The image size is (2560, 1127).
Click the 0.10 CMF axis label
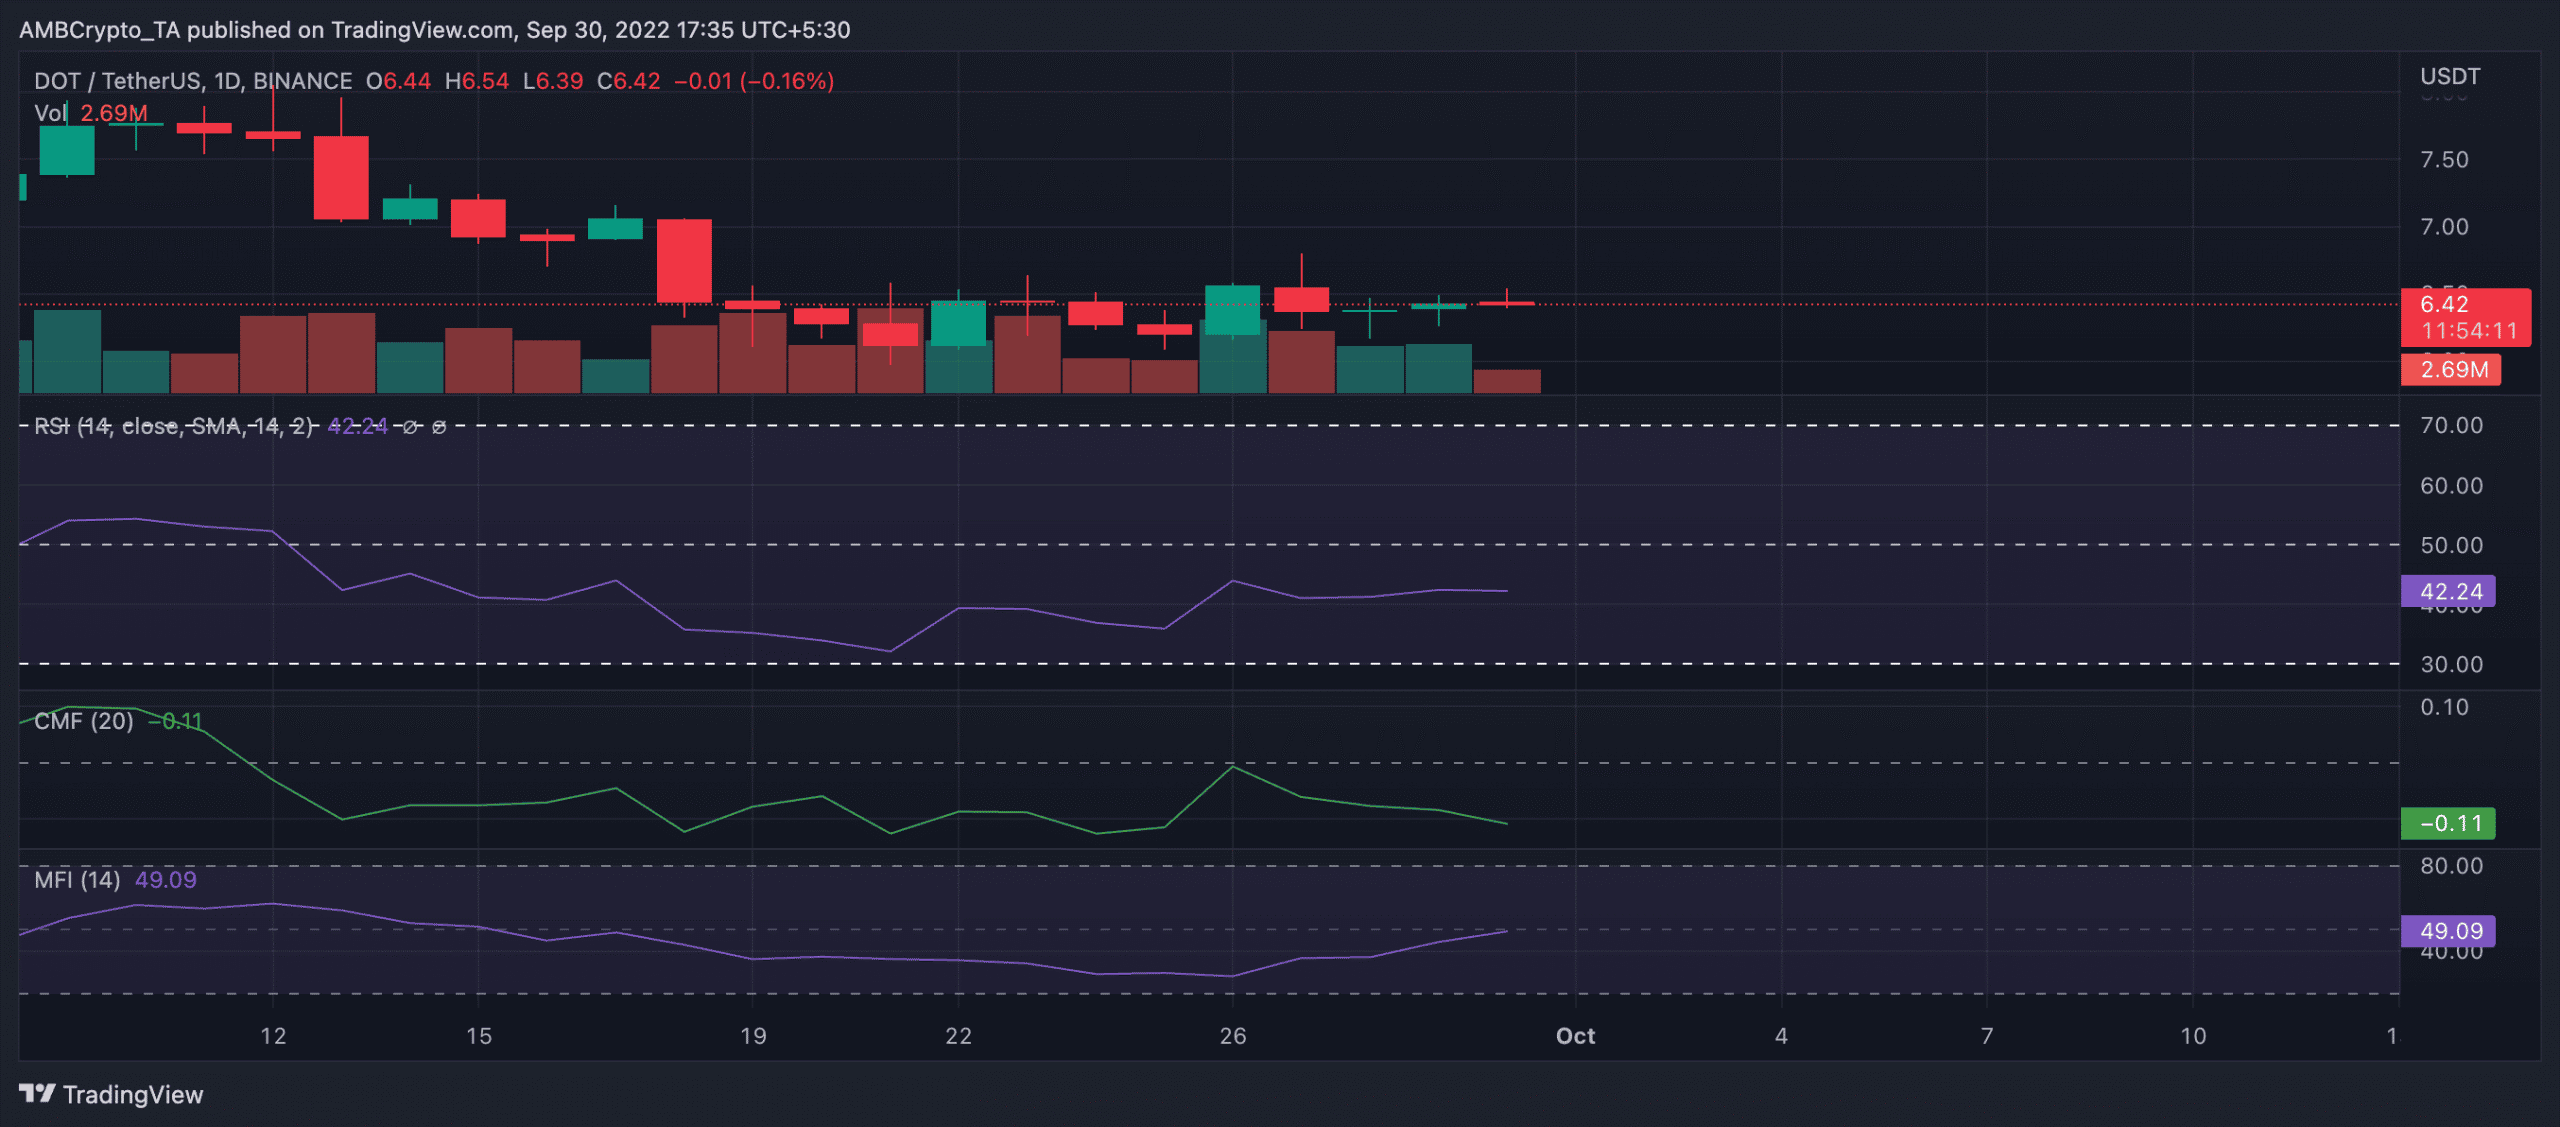coord(2444,707)
